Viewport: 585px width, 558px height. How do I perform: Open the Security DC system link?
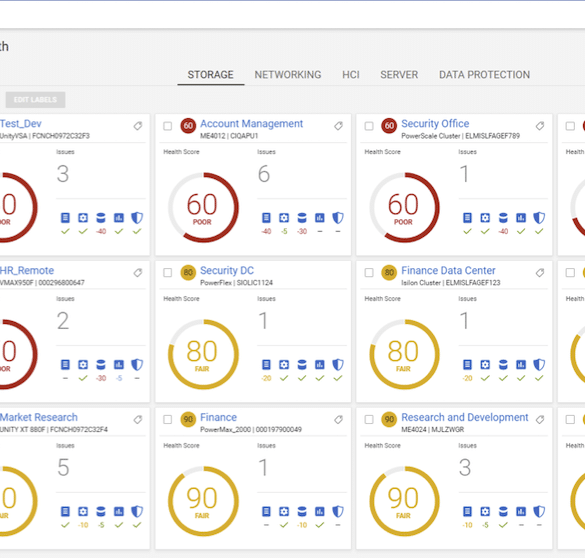pos(227,270)
